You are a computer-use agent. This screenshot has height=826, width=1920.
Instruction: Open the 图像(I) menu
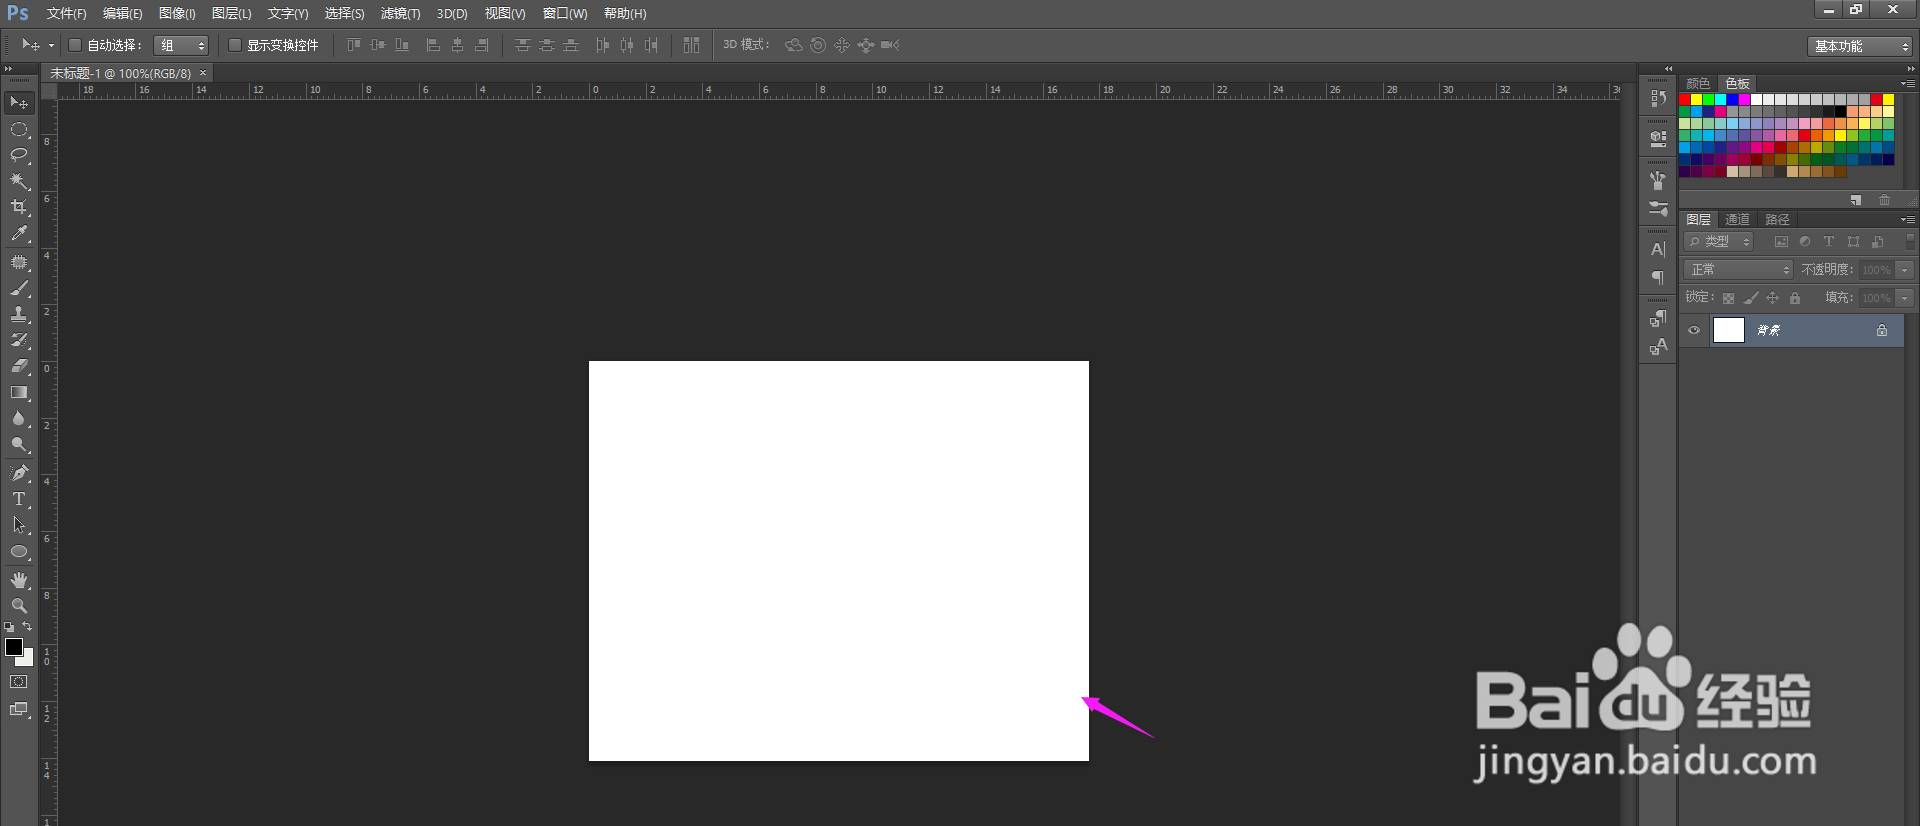pyautogui.click(x=177, y=13)
